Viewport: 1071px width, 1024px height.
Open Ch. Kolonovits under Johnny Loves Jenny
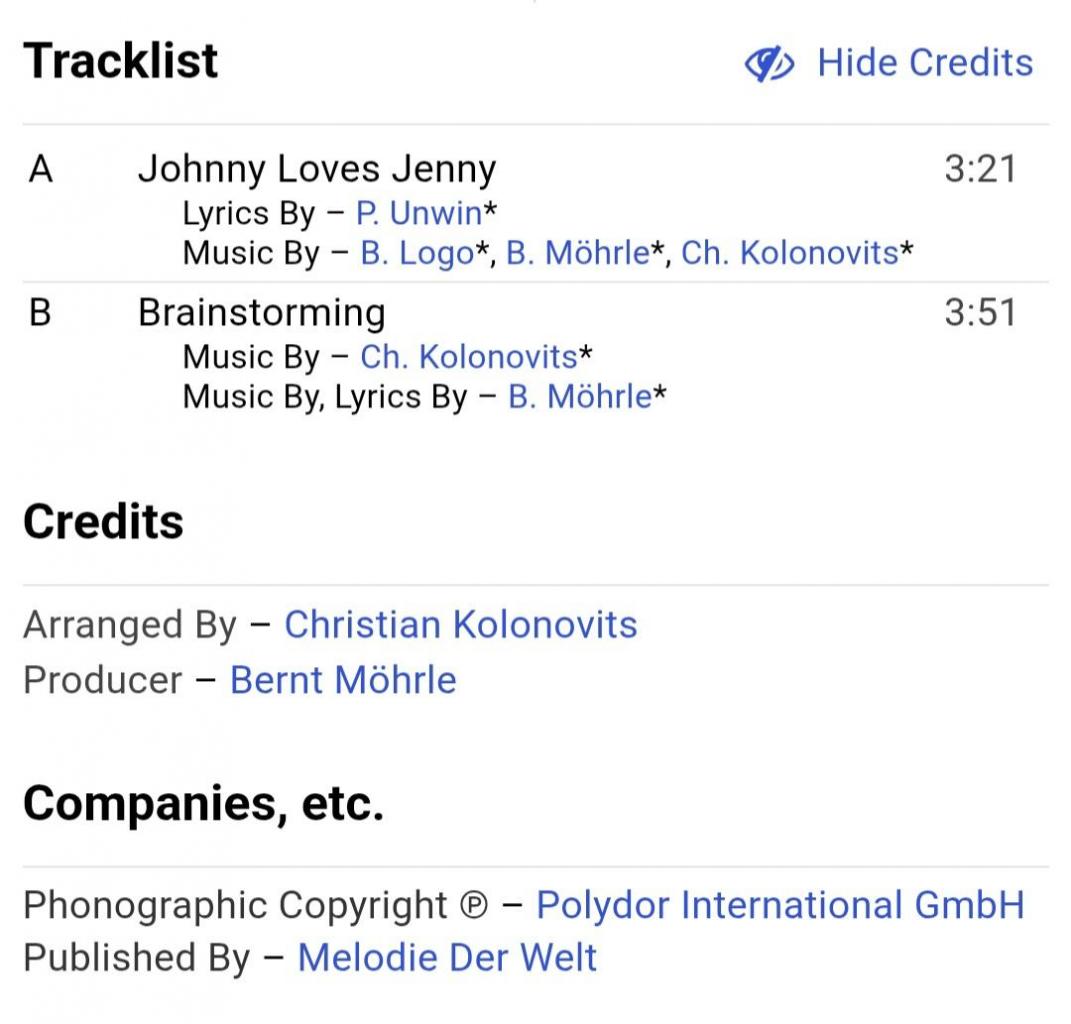[789, 254]
